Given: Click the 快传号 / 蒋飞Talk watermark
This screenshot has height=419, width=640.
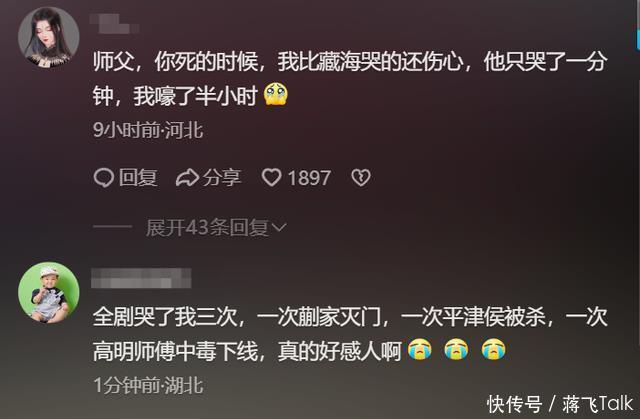Looking at the screenshot, I should [x=560, y=404].
